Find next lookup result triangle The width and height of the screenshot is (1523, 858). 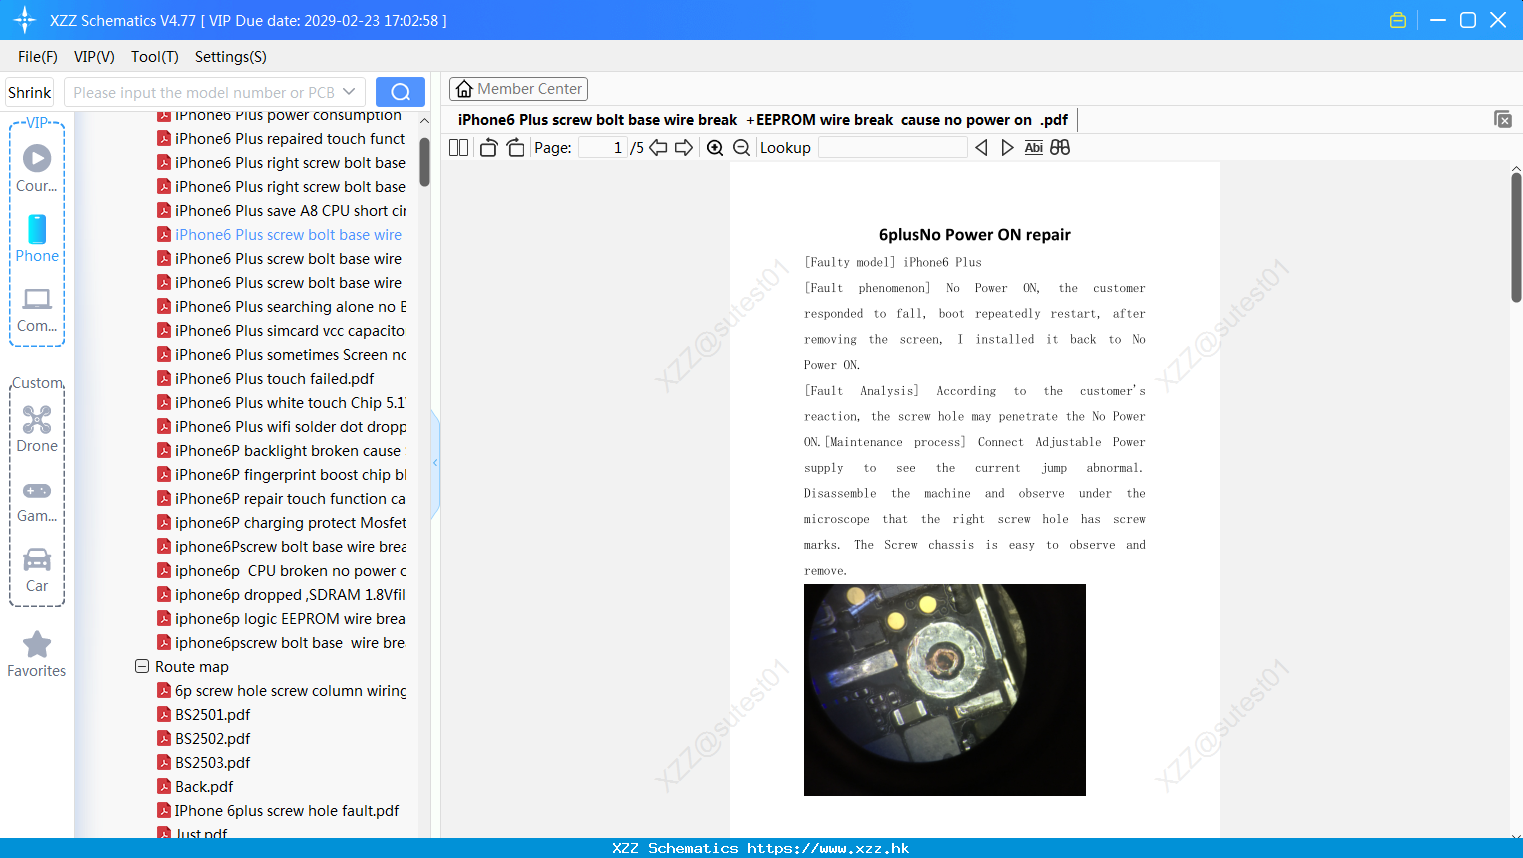pos(1007,148)
